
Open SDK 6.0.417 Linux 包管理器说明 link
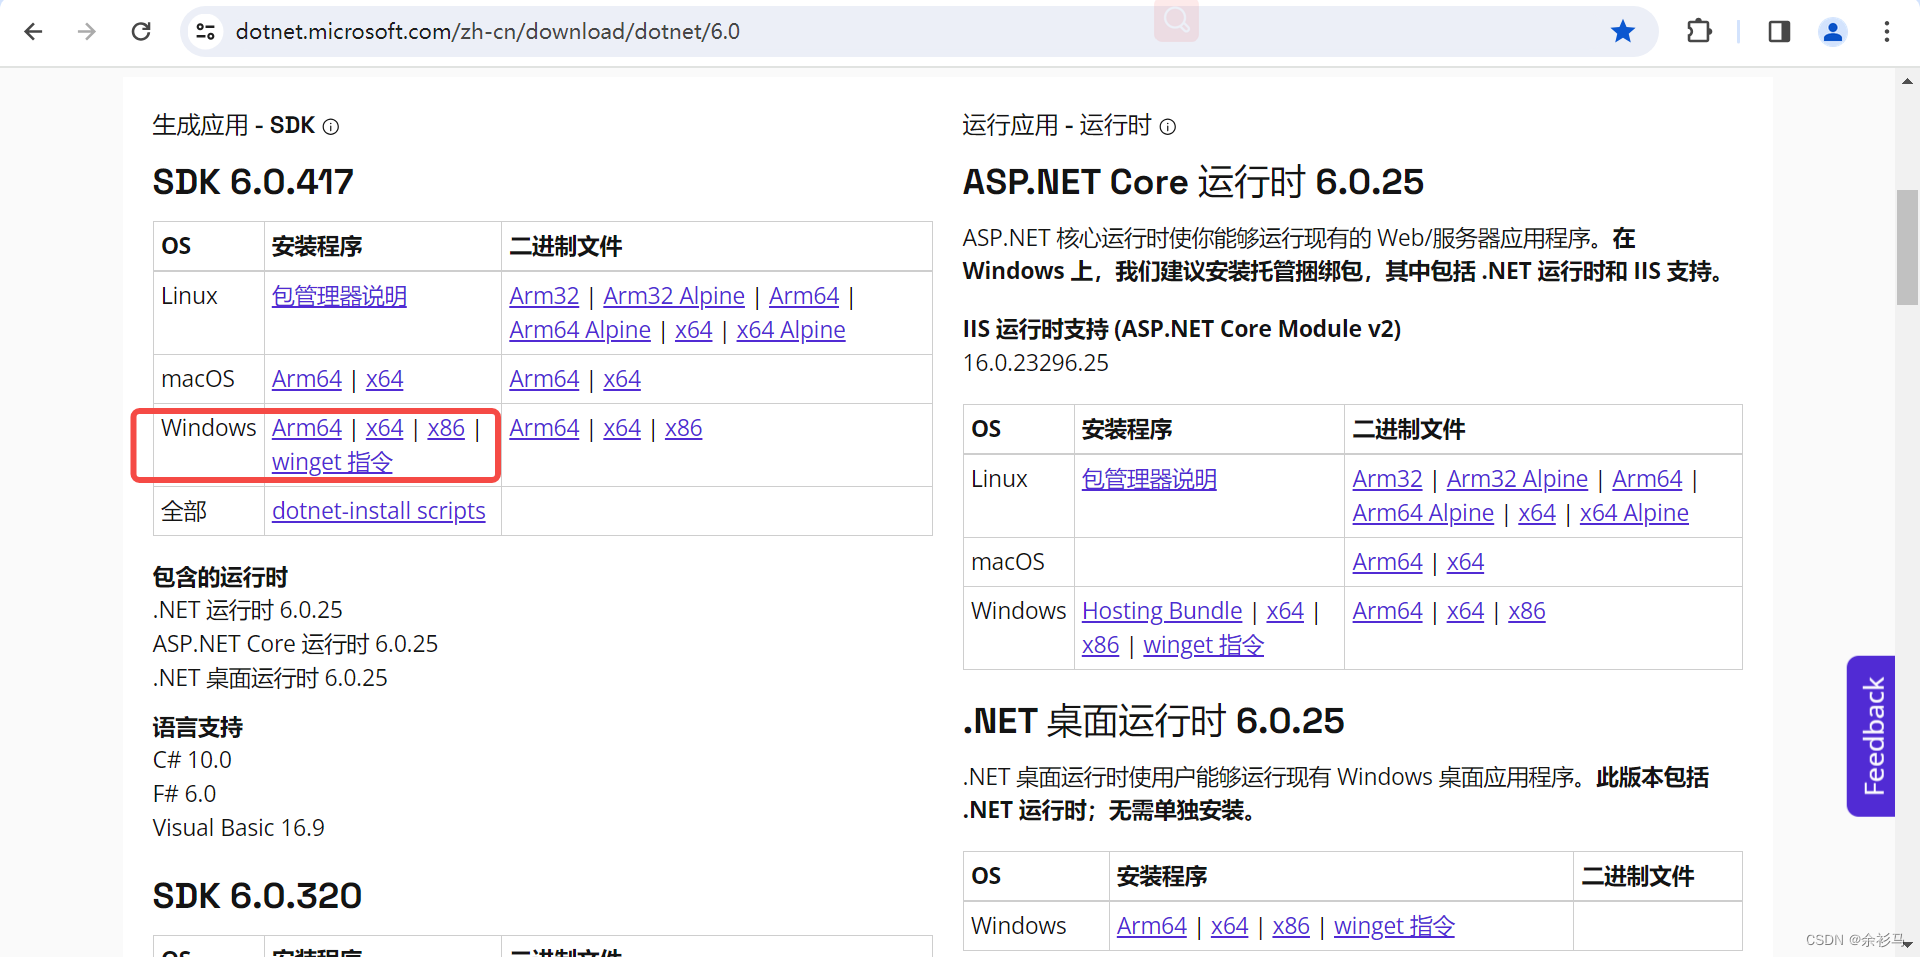coord(339,296)
